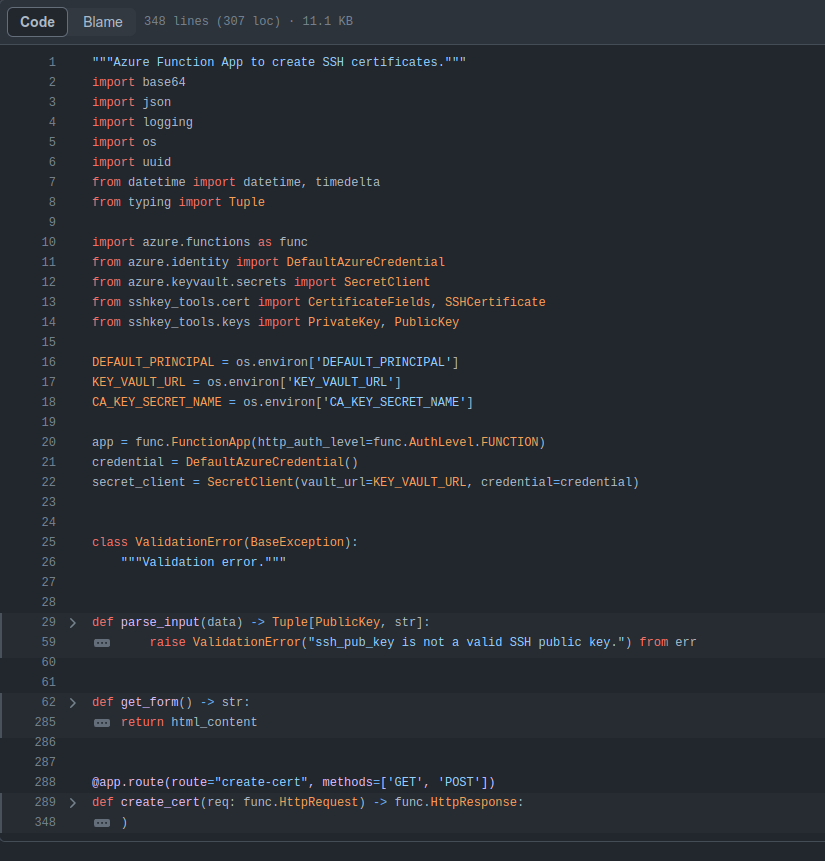Image resolution: width=825 pixels, height=861 pixels.
Task: Click line number 288 of the route decorator
Action: tap(45, 782)
